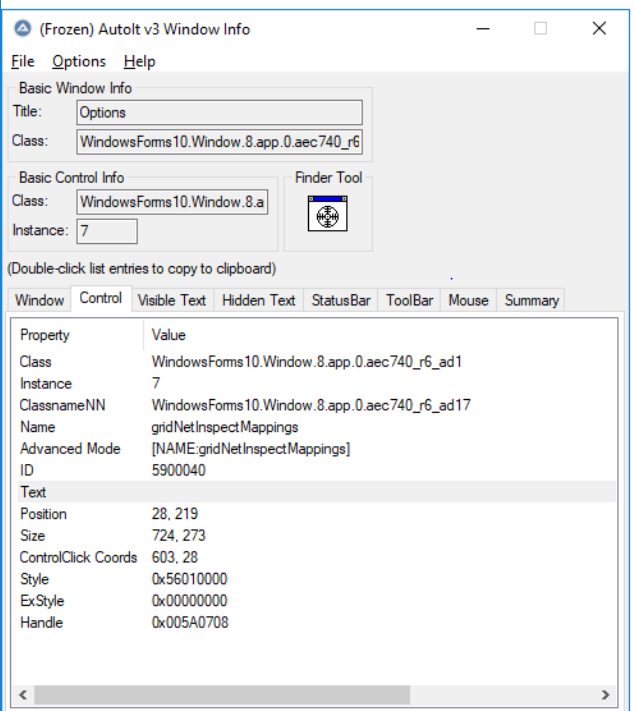Select the ID row 5900040
634x711 pixels.
click(316, 471)
